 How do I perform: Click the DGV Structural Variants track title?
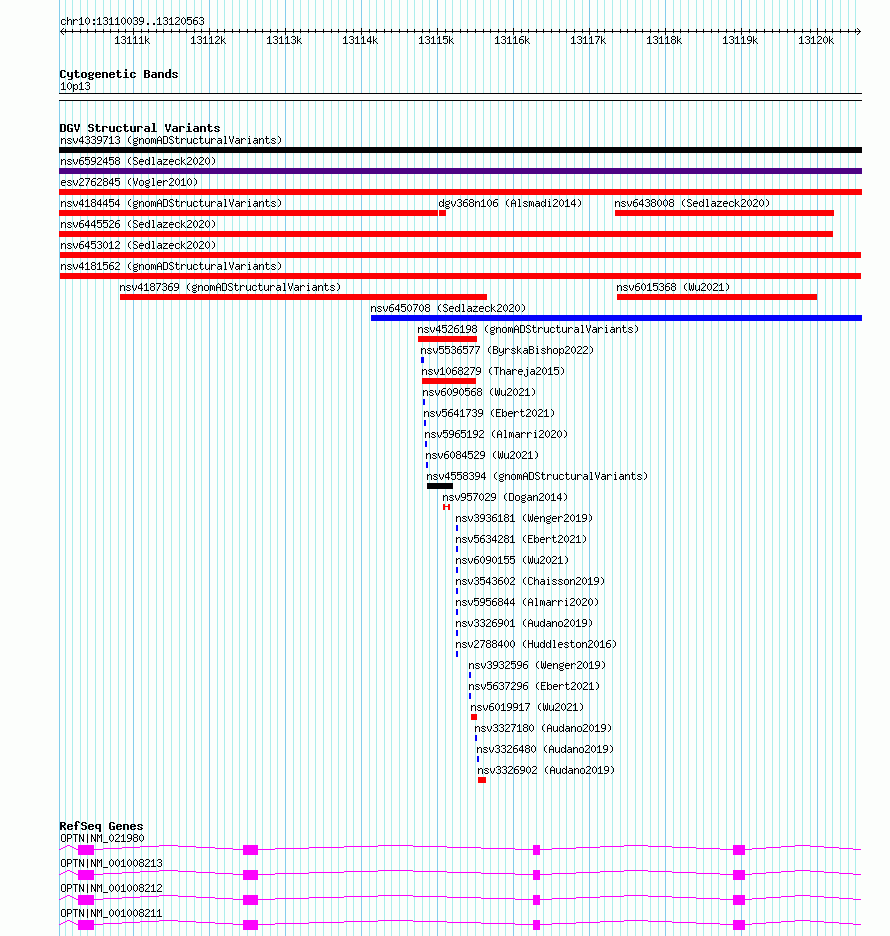tap(140, 128)
